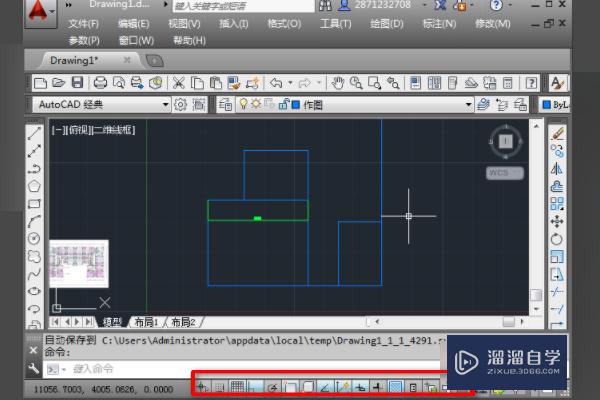
Task: Click the Rotate modify tool
Action: [557, 239]
